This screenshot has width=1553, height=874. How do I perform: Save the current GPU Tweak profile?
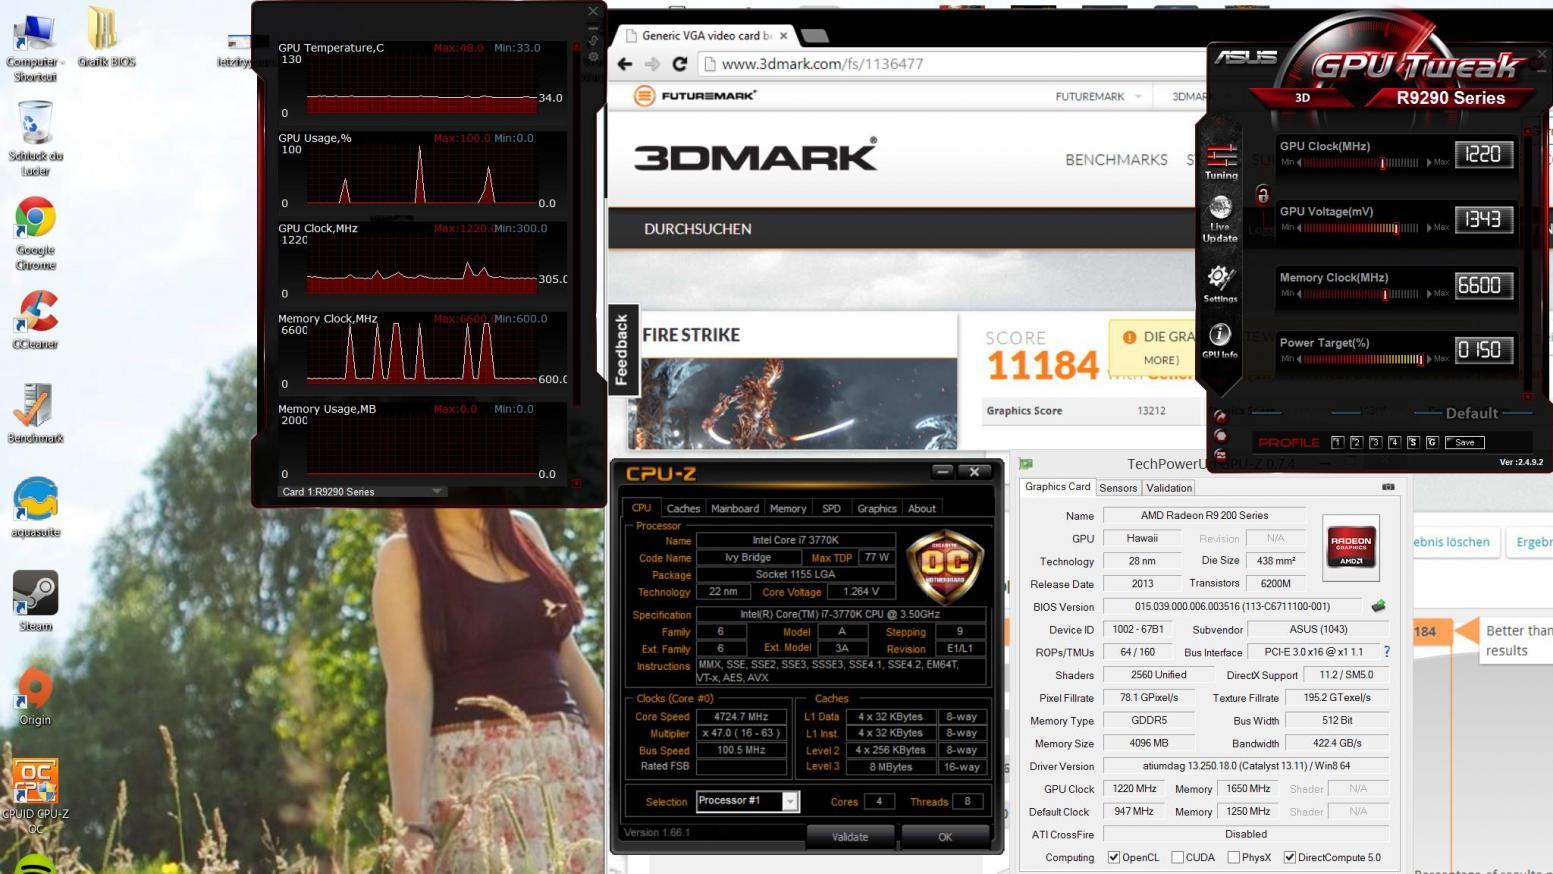[x=1465, y=442]
